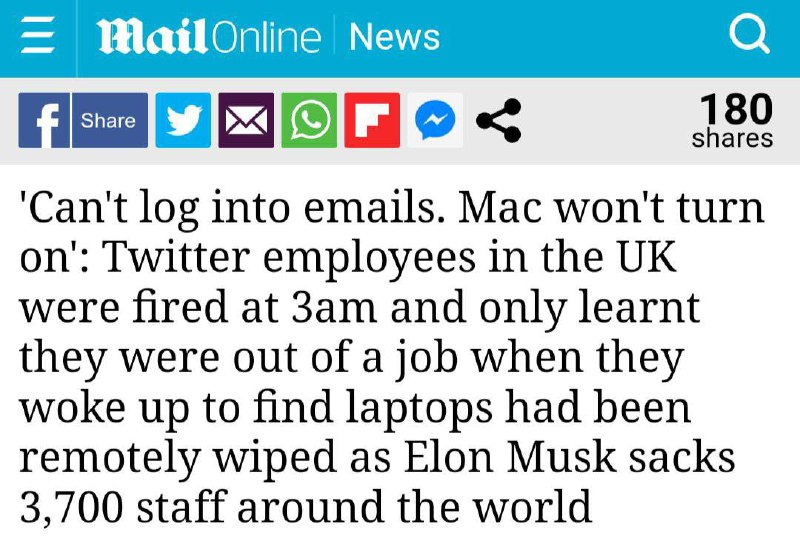The width and height of the screenshot is (800, 553).
Task: Click the MailOnline logo
Action: pos(208,38)
